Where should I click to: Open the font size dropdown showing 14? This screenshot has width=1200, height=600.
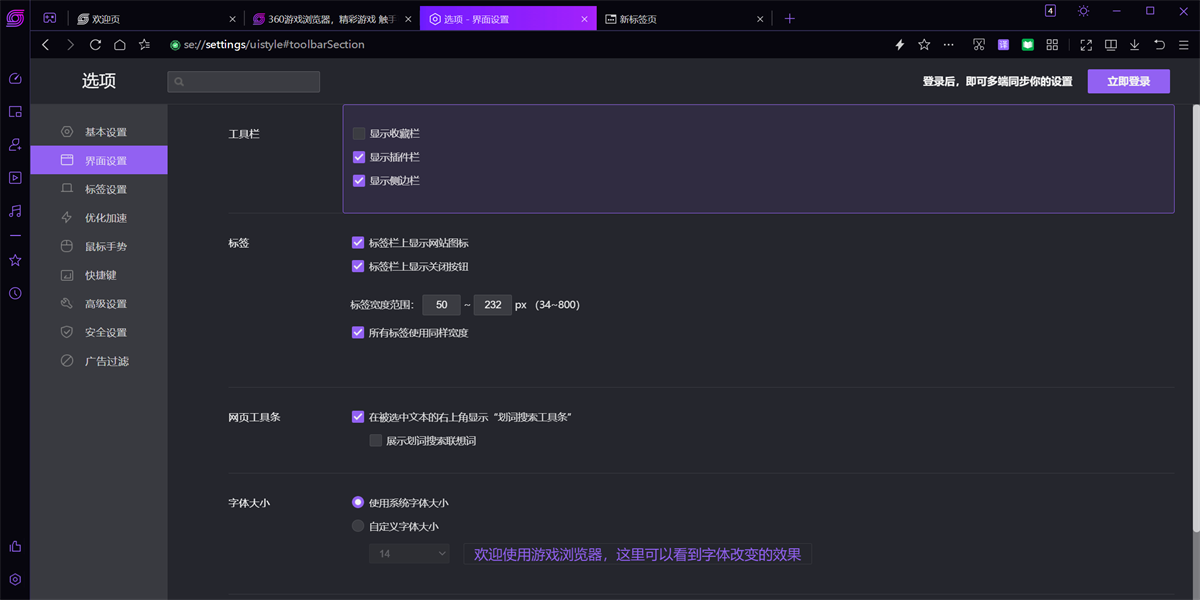pyautogui.click(x=409, y=552)
